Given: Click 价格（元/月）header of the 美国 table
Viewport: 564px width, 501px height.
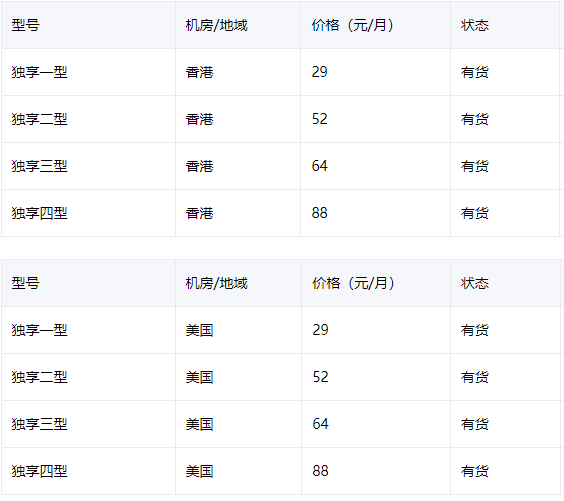Looking at the screenshot, I should coord(354,283).
